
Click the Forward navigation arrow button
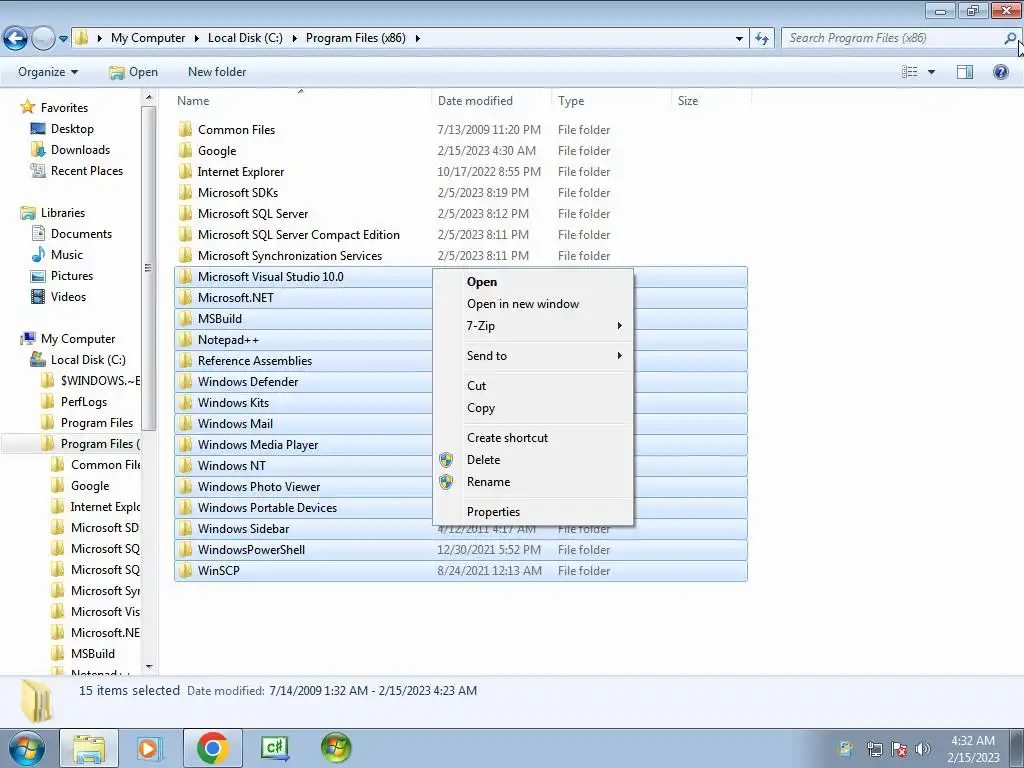click(x=43, y=39)
